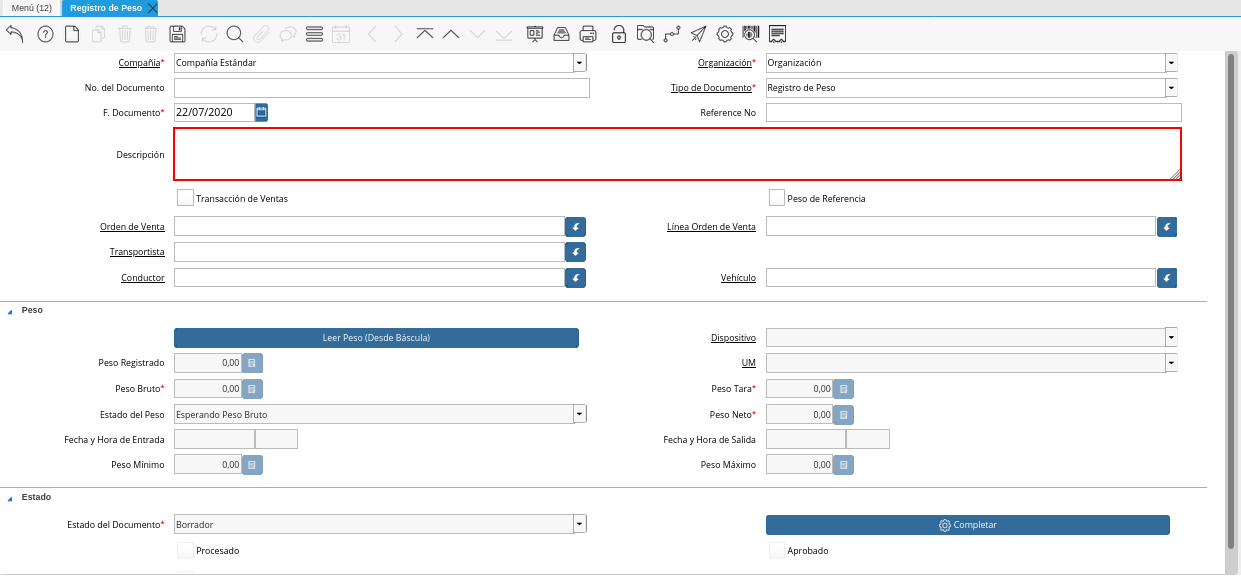The height and width of the screenshot is (576, 1241).
Task: Click the Completar button
Action: click(x=967, y=525)
